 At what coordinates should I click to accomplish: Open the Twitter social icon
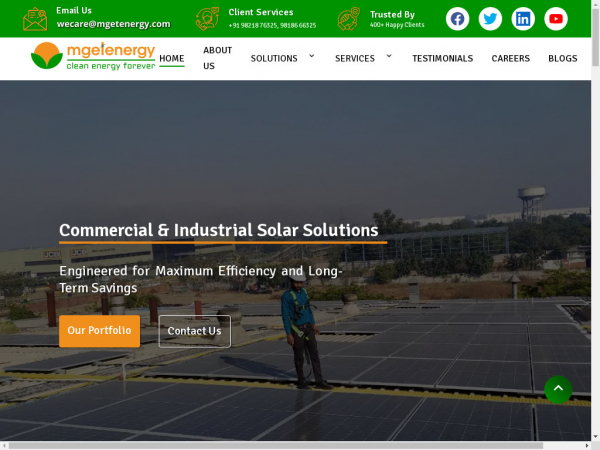click(x=490, y=19)
